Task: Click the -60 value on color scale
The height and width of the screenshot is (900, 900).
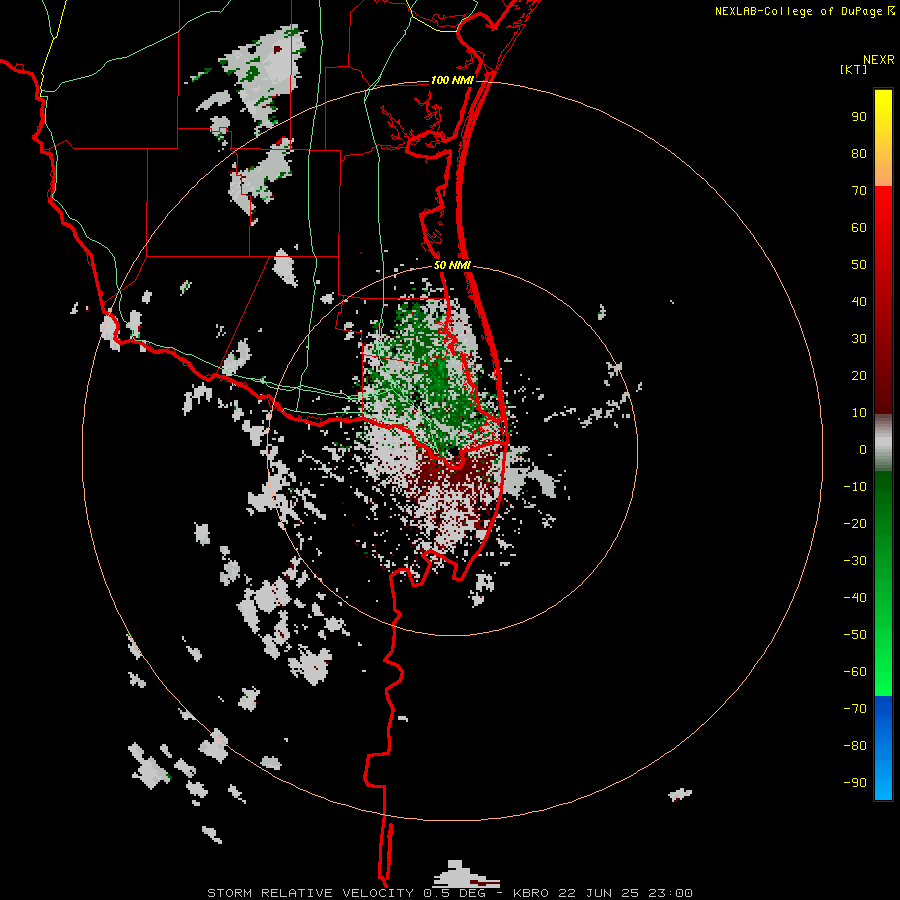Action: click(855, 672)
